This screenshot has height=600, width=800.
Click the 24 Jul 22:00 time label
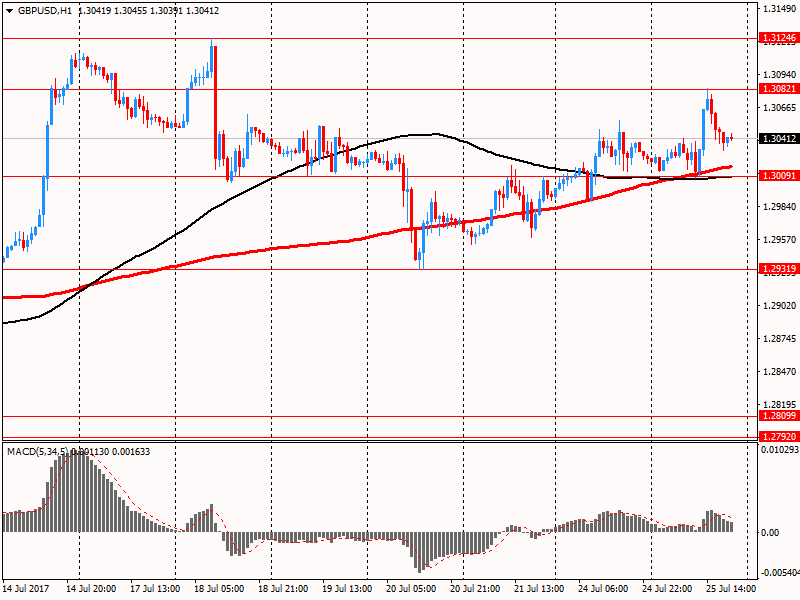click(x=667, y=588)
